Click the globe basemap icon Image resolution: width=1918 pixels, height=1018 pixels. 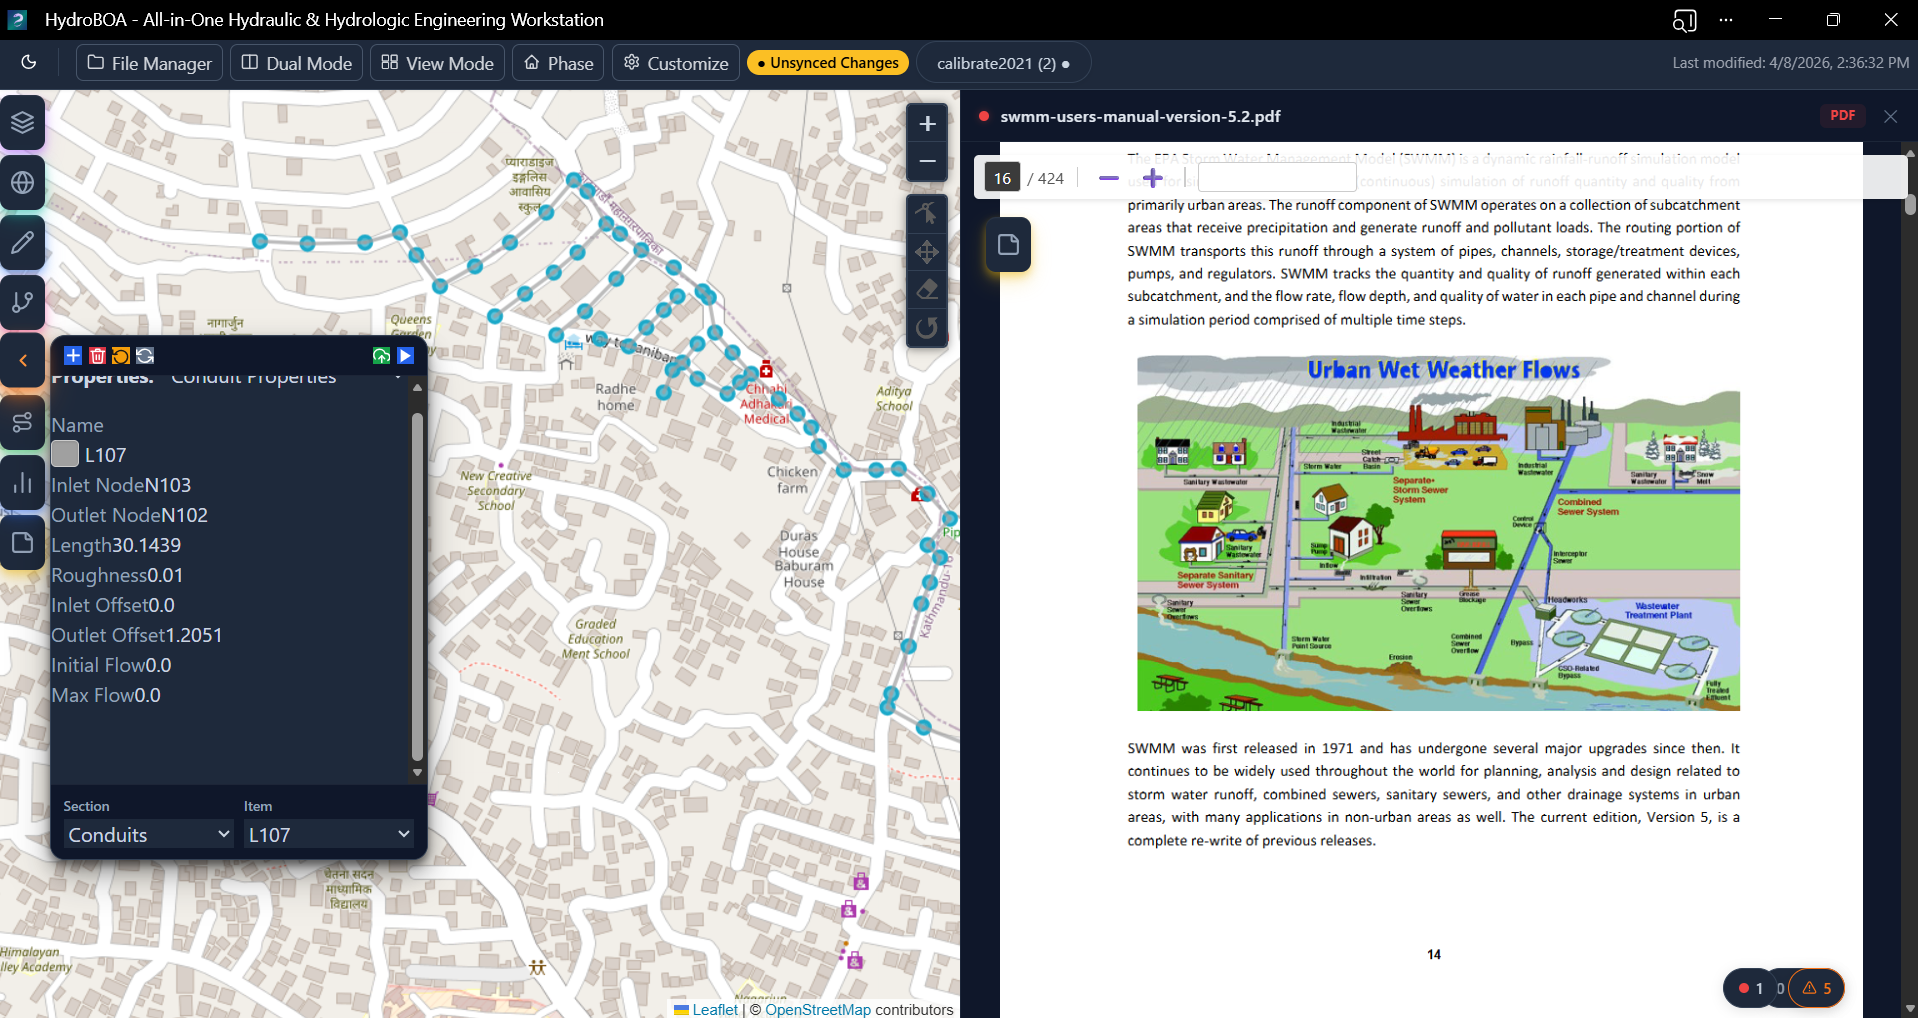click(23, 183)
